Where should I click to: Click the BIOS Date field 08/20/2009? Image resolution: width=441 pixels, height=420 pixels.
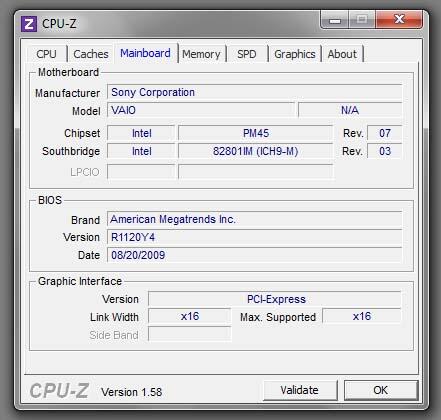point(255,255)
